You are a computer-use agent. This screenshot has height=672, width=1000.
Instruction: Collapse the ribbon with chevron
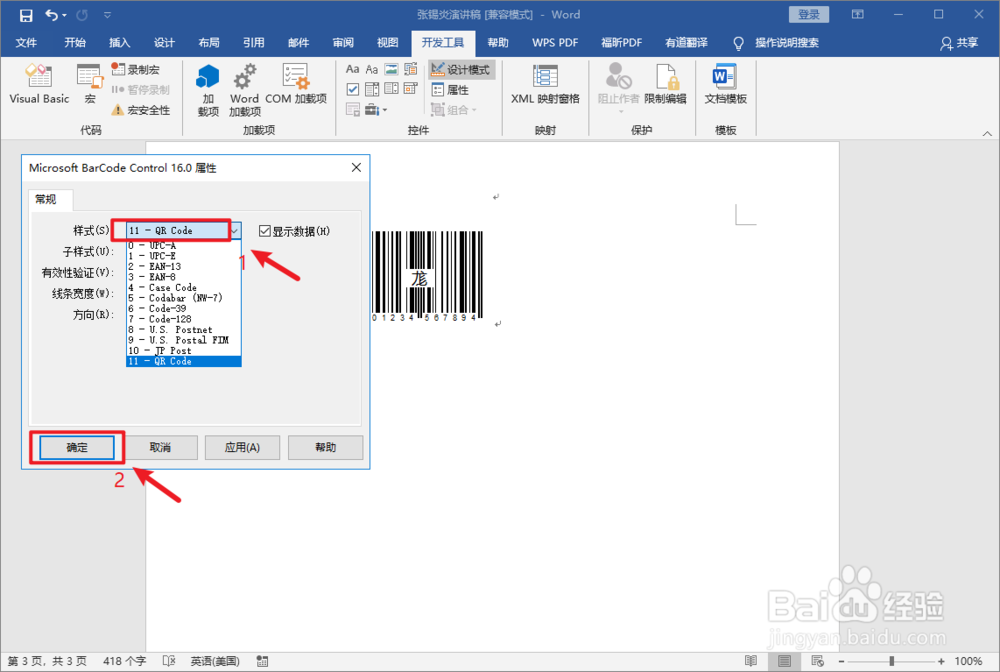point(987,133)
